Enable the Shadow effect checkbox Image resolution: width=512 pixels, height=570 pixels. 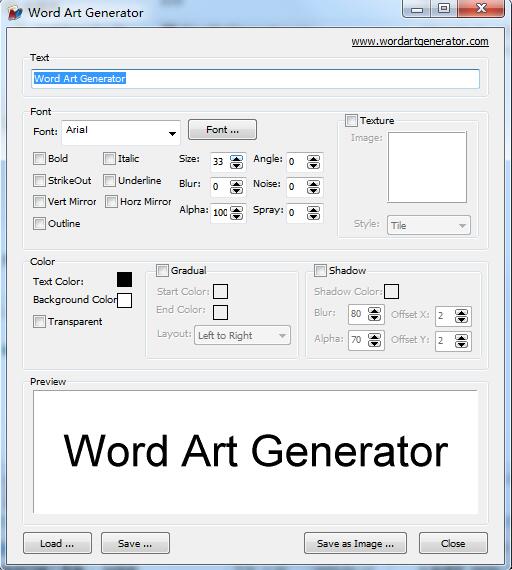pos(320,270)
